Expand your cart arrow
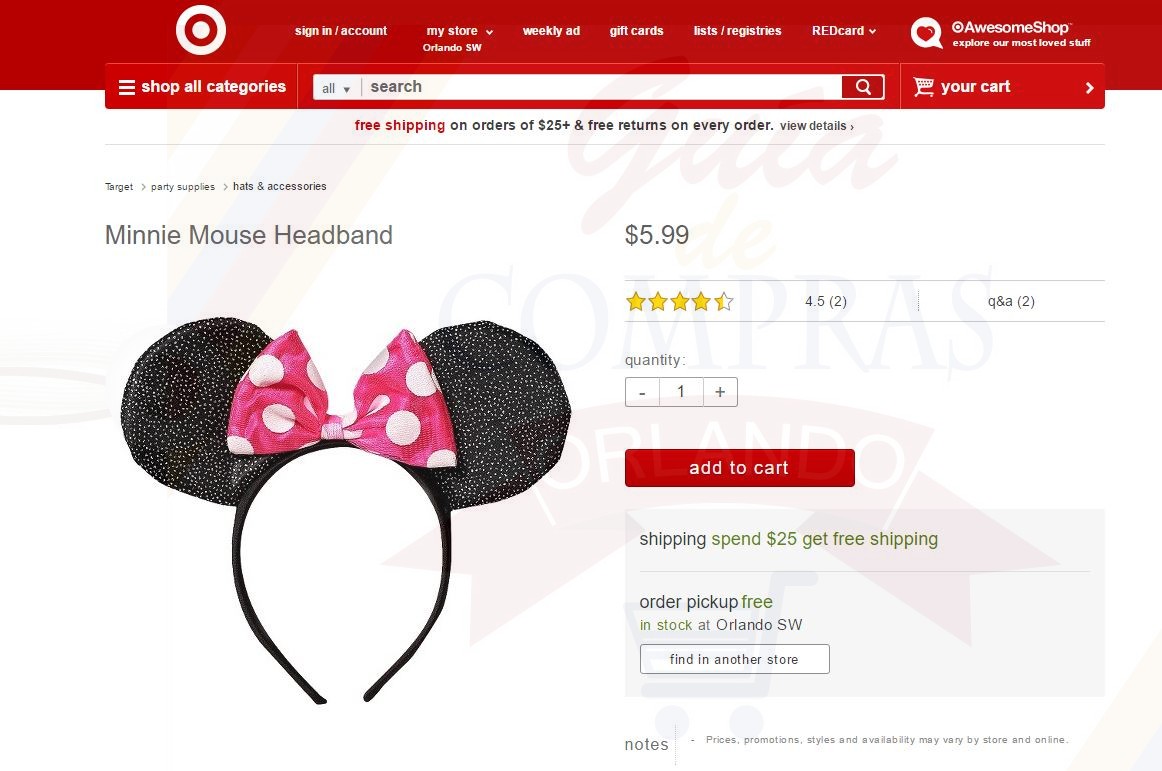 (x=1089, y=87)
